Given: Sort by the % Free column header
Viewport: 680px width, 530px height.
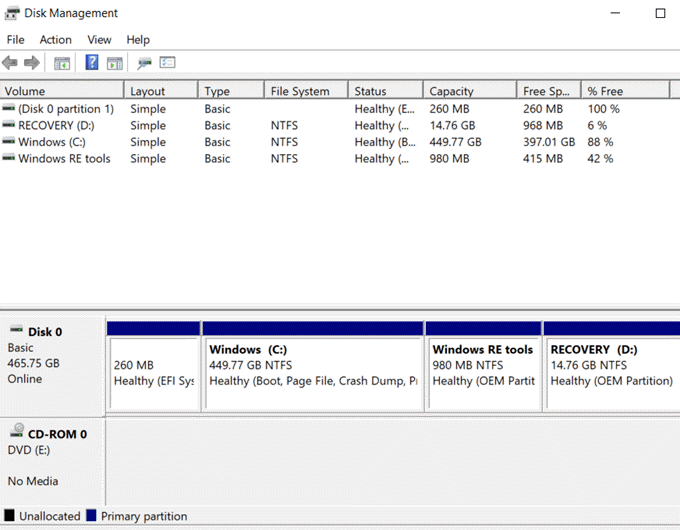Looking at the screenshot, I should pyautogui.click(x=625, y=91).
